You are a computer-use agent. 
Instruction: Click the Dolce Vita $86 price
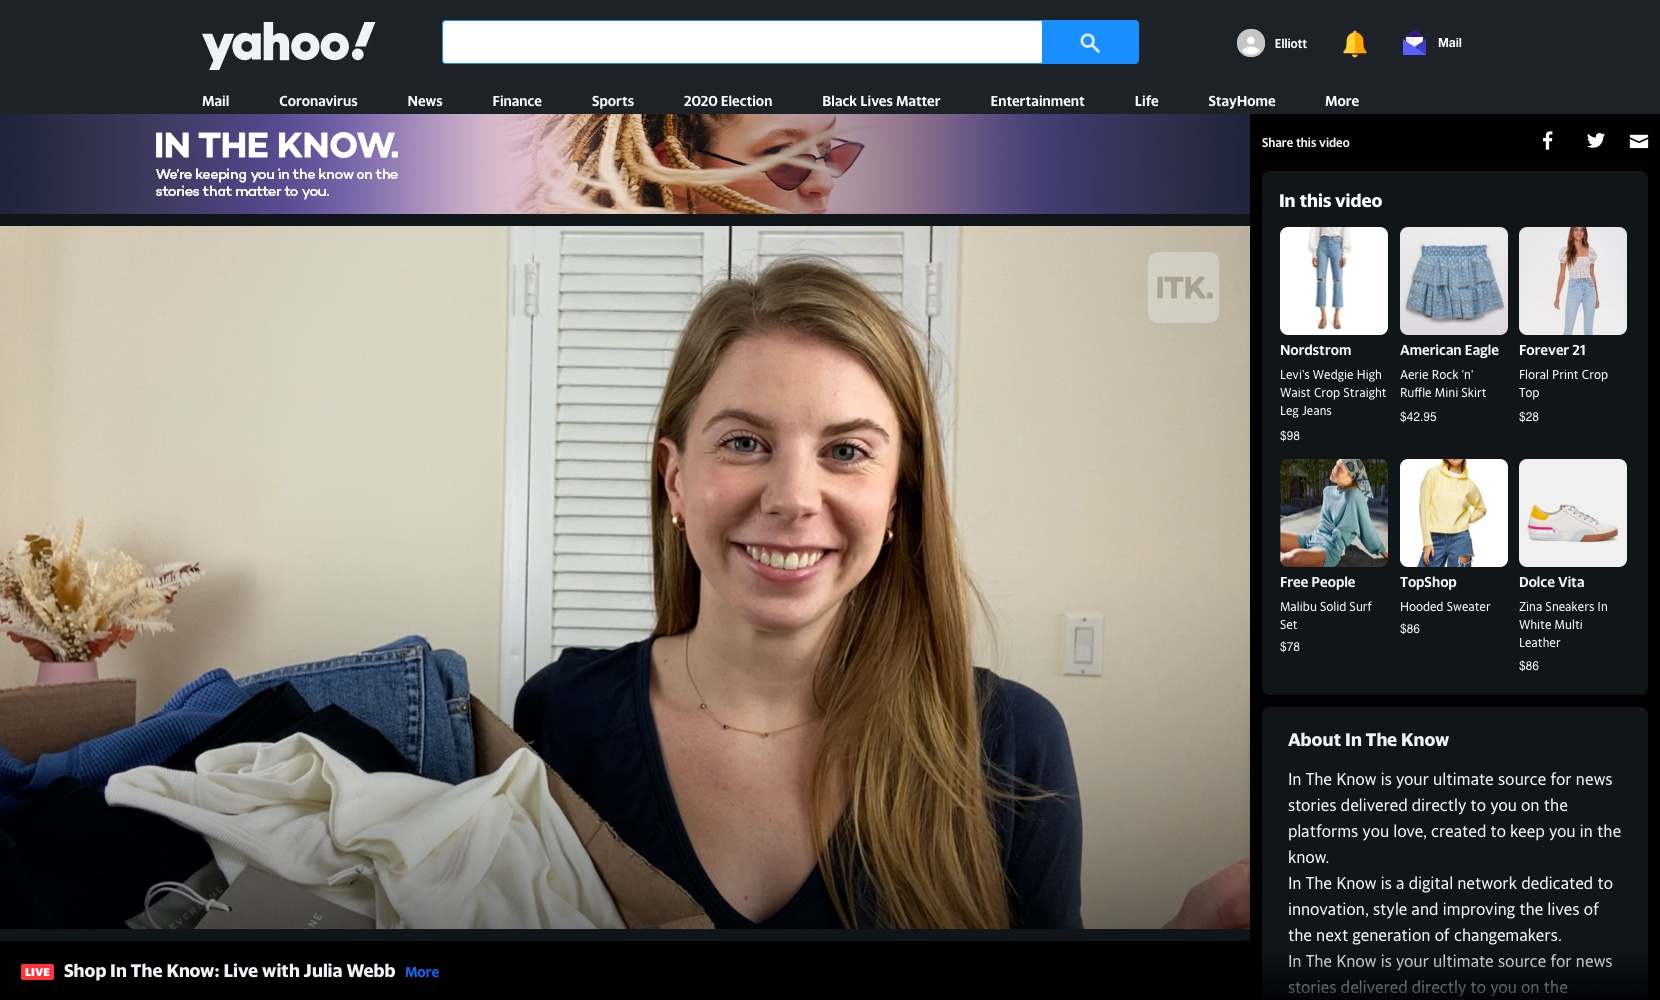(x=1529, y=666)
